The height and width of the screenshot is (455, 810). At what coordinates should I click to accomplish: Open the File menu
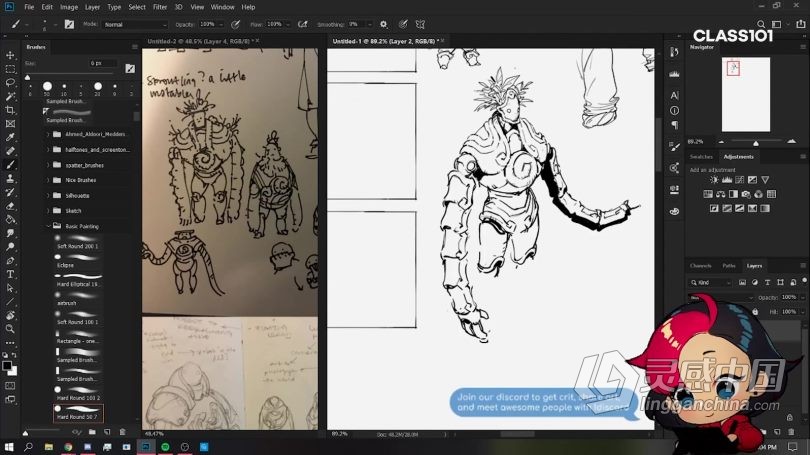point(29,7)
